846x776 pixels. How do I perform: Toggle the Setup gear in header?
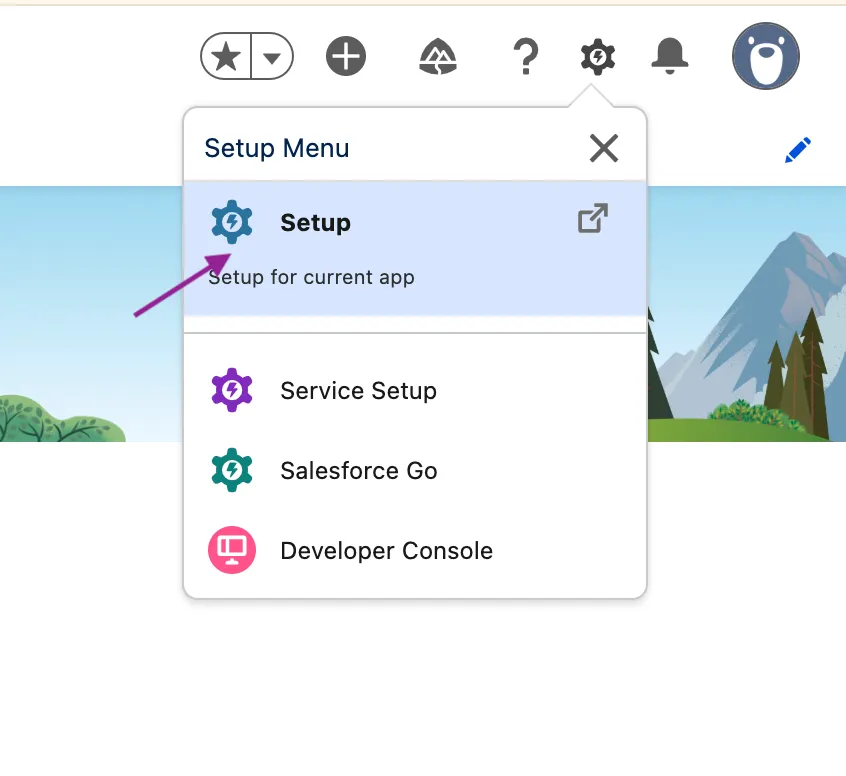coord(598,57)
